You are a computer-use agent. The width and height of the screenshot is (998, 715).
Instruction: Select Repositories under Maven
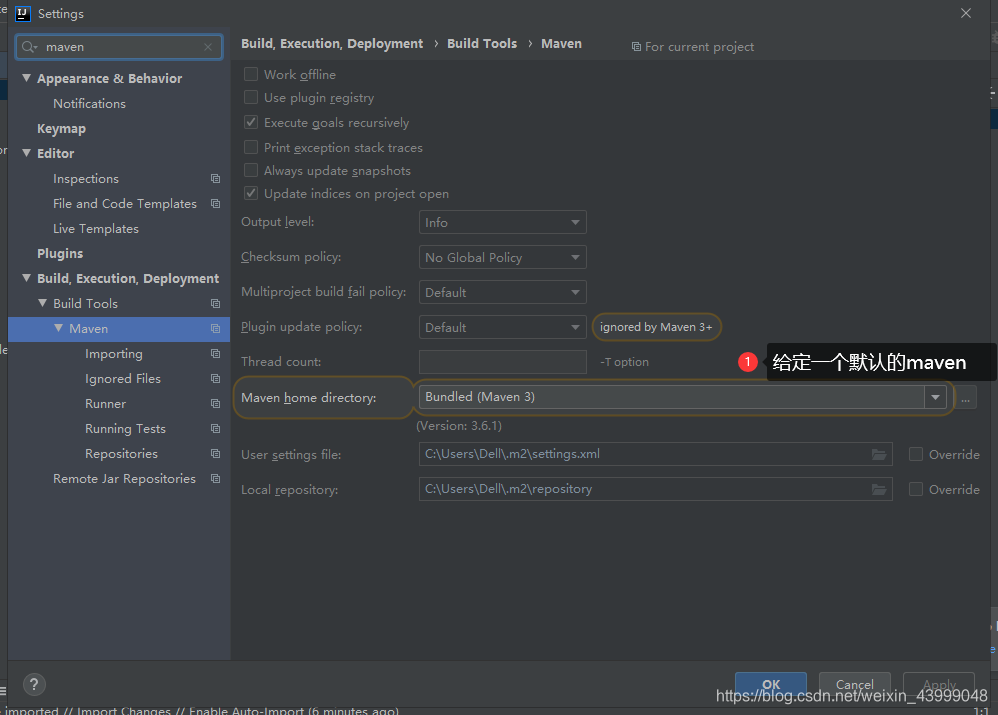tap(122, 454)
